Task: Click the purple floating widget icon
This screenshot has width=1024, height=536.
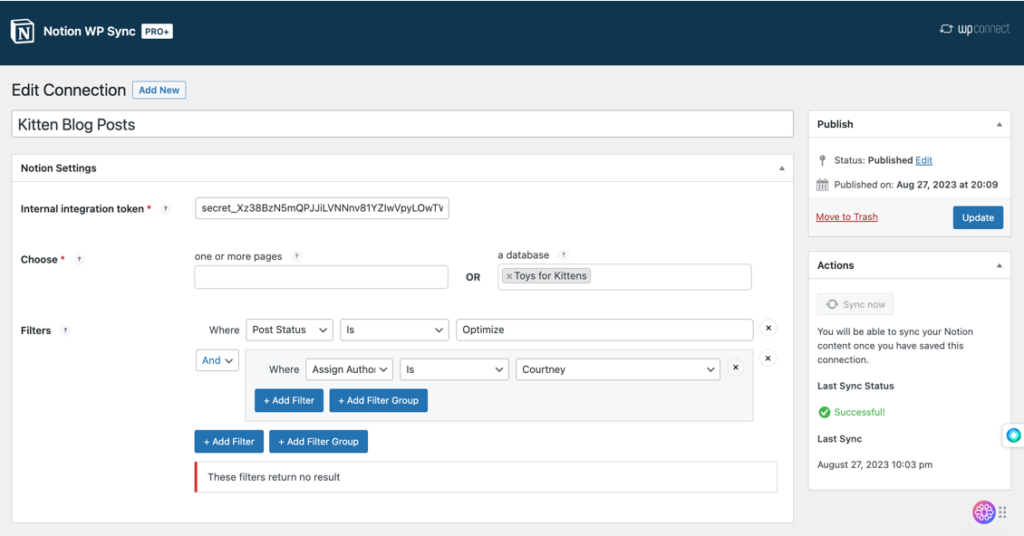Action: [984, 512]
